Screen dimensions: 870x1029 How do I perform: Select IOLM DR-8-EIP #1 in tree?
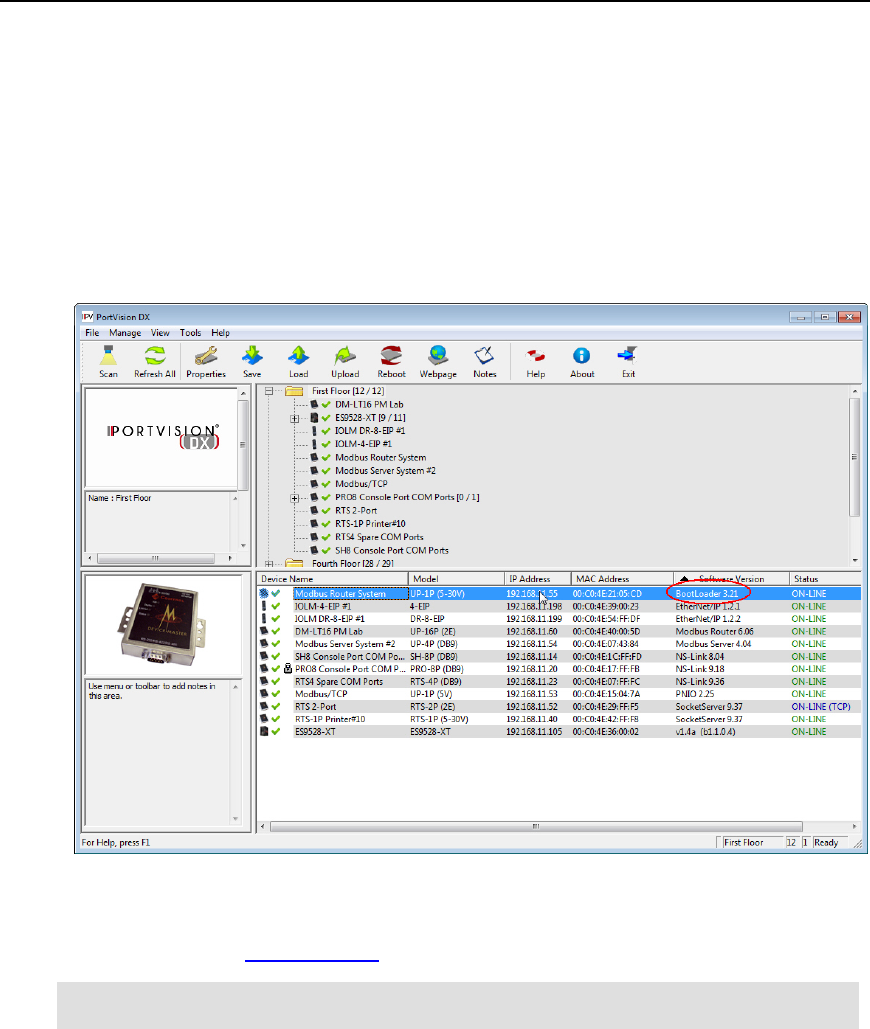[369, 431]
